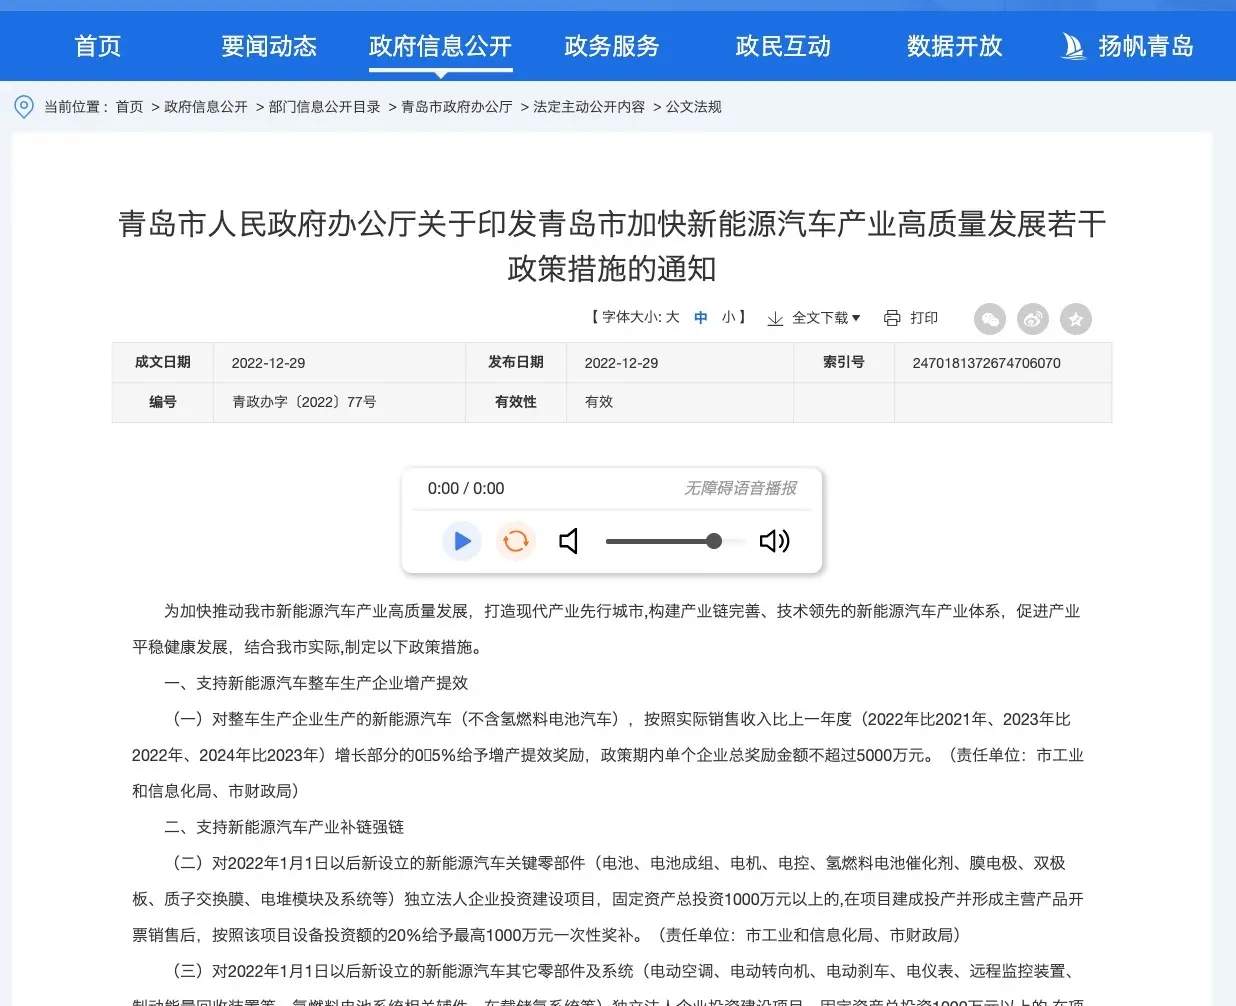
Task: Set font size to 小
Action: click(x=729, y=317)
